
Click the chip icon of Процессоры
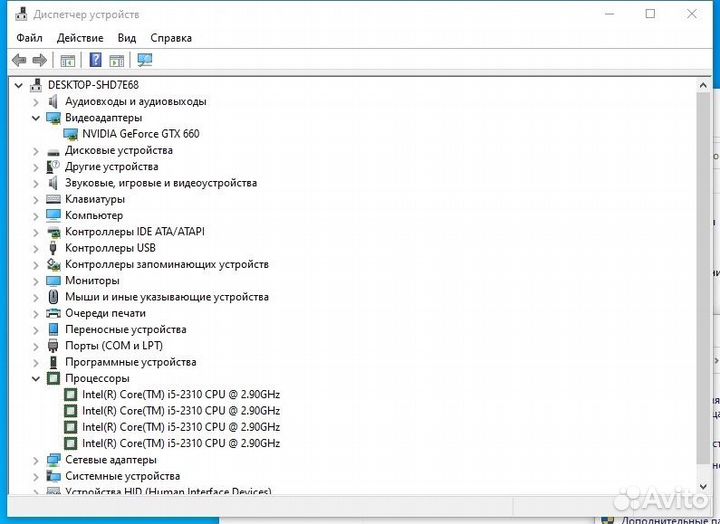53,378
